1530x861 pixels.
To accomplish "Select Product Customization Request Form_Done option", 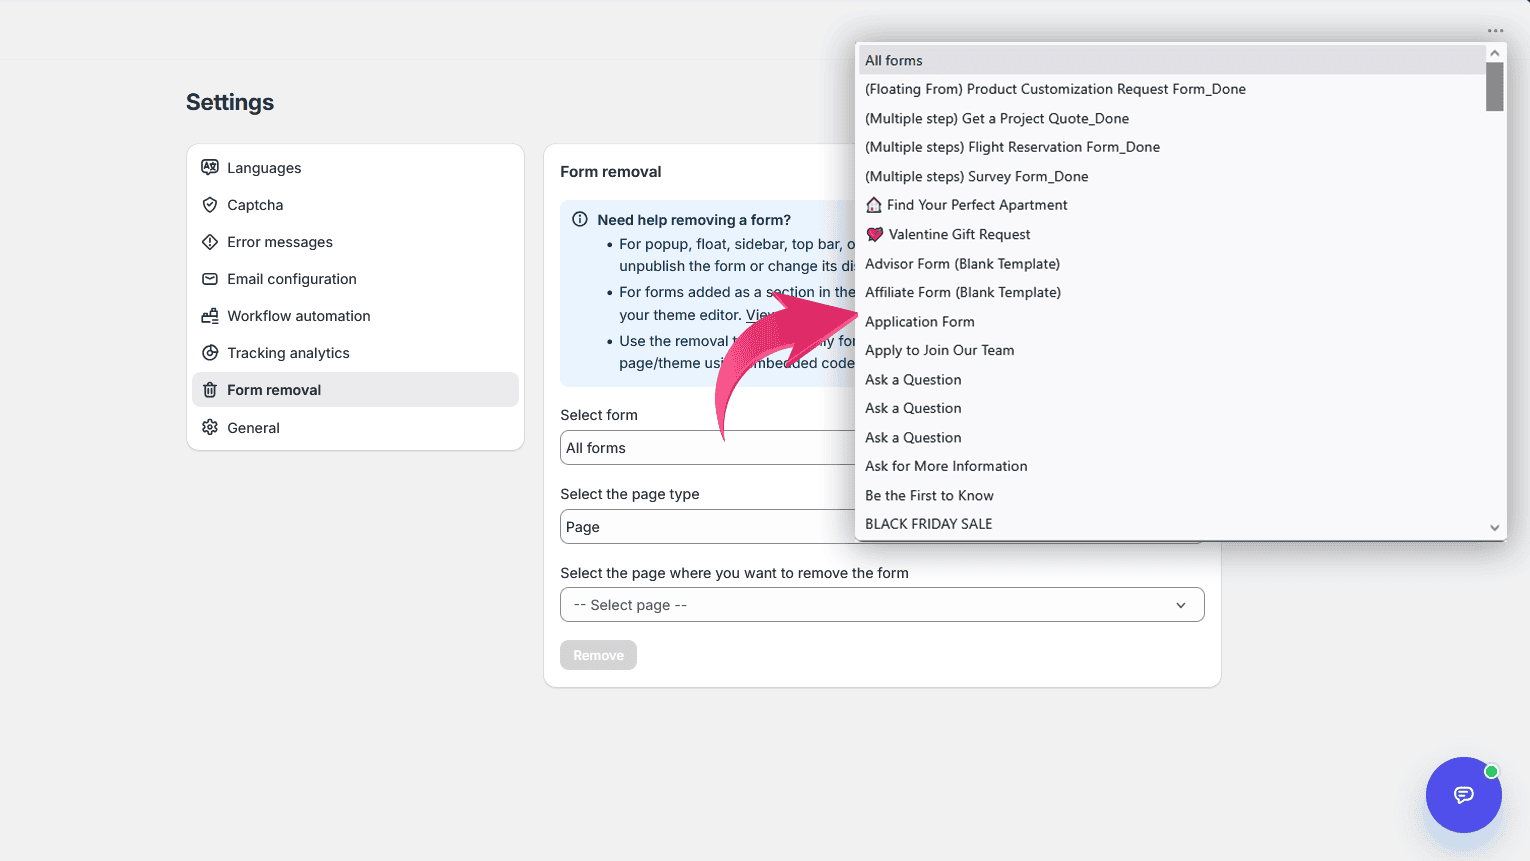I will point(1171,89).
